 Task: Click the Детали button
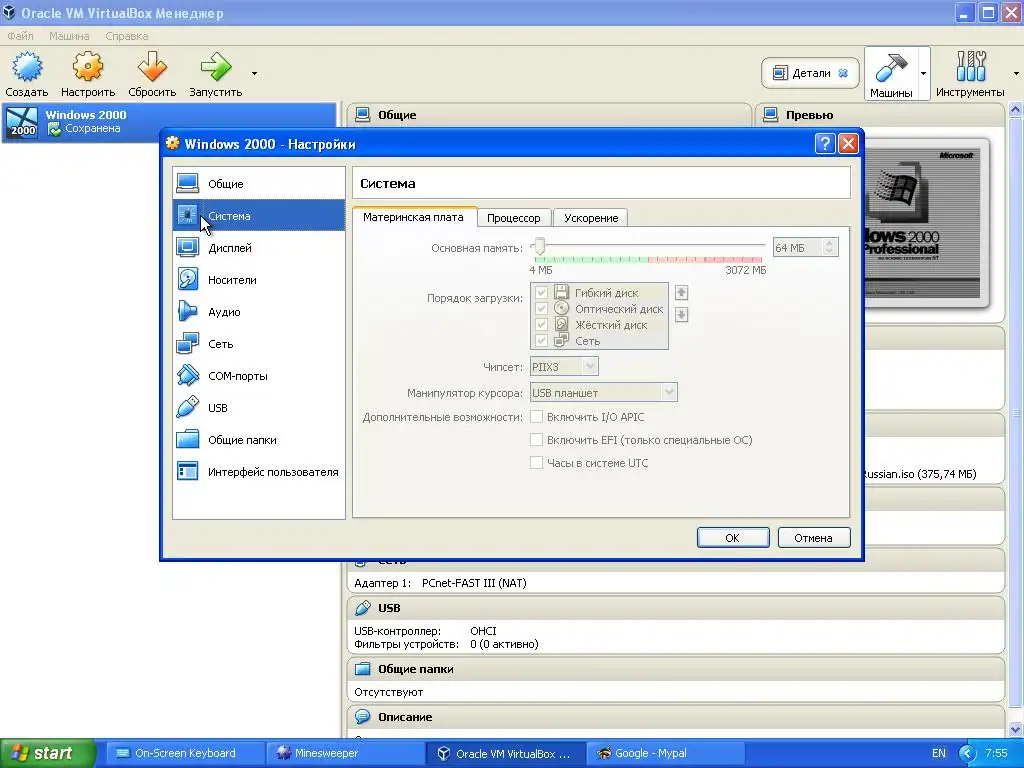click(x=810, y=73)
